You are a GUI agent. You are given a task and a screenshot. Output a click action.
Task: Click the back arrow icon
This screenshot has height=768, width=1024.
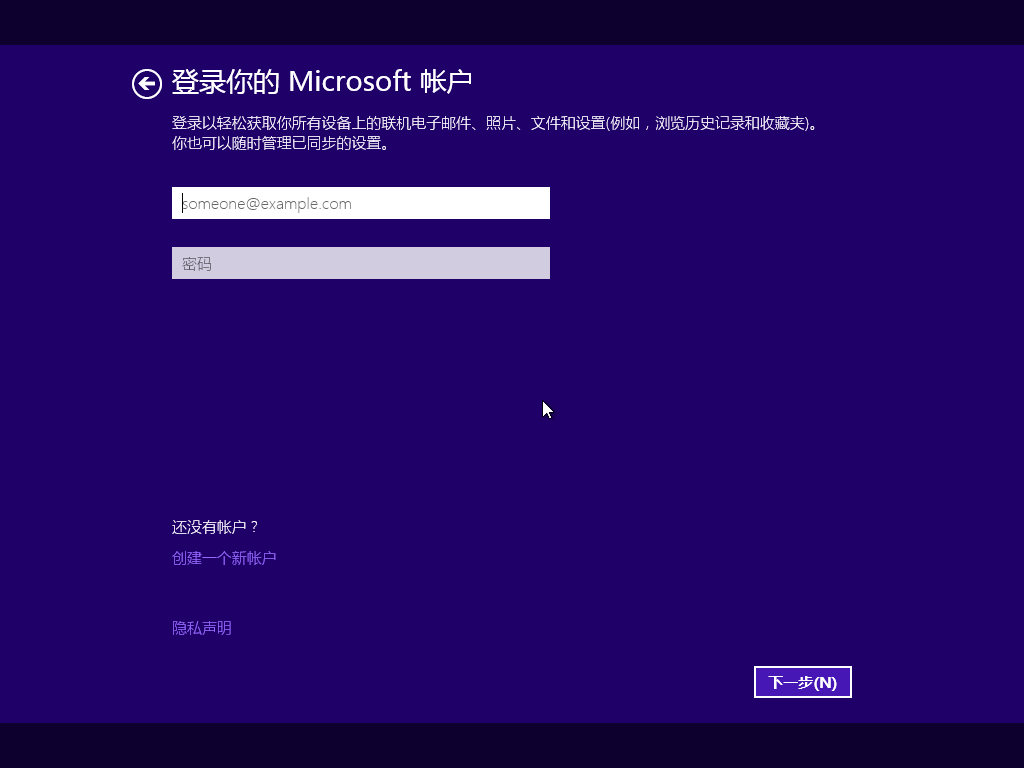146,84
